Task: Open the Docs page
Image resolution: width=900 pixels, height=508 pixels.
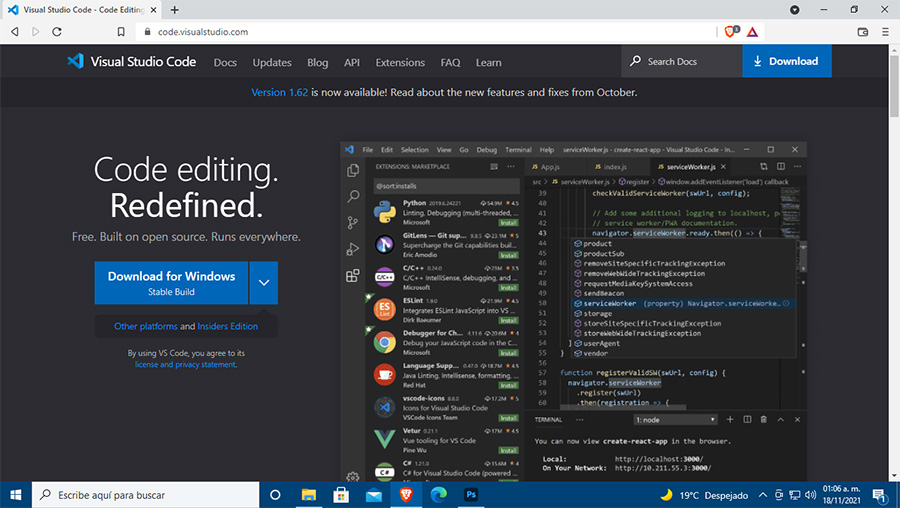Action: pyautogui.click(x=225, y=63)
